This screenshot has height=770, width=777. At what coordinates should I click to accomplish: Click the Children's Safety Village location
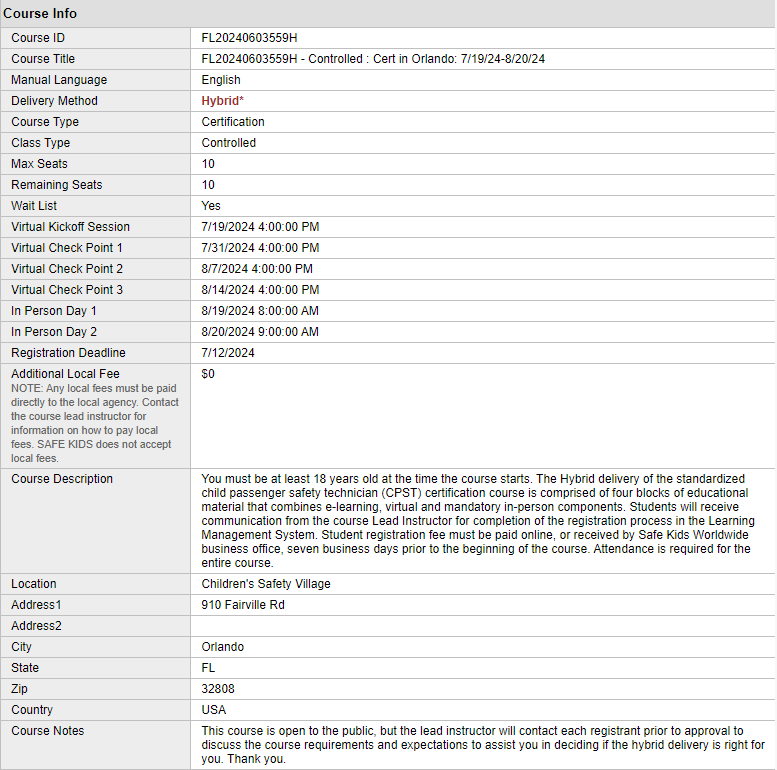point(266,584)
